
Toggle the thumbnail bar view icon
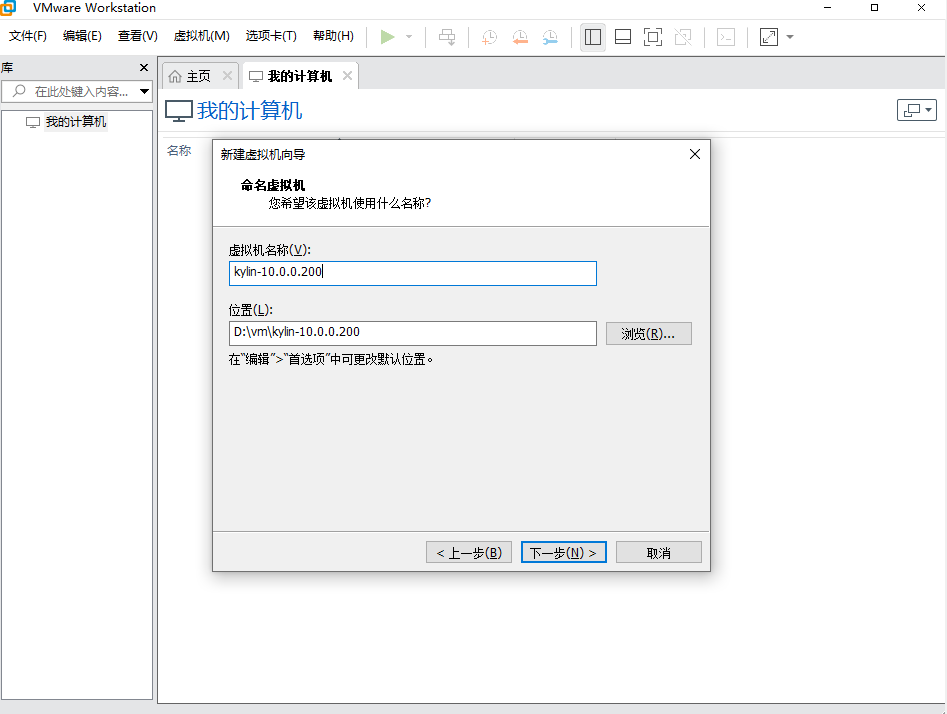click(x=623, y=37)
